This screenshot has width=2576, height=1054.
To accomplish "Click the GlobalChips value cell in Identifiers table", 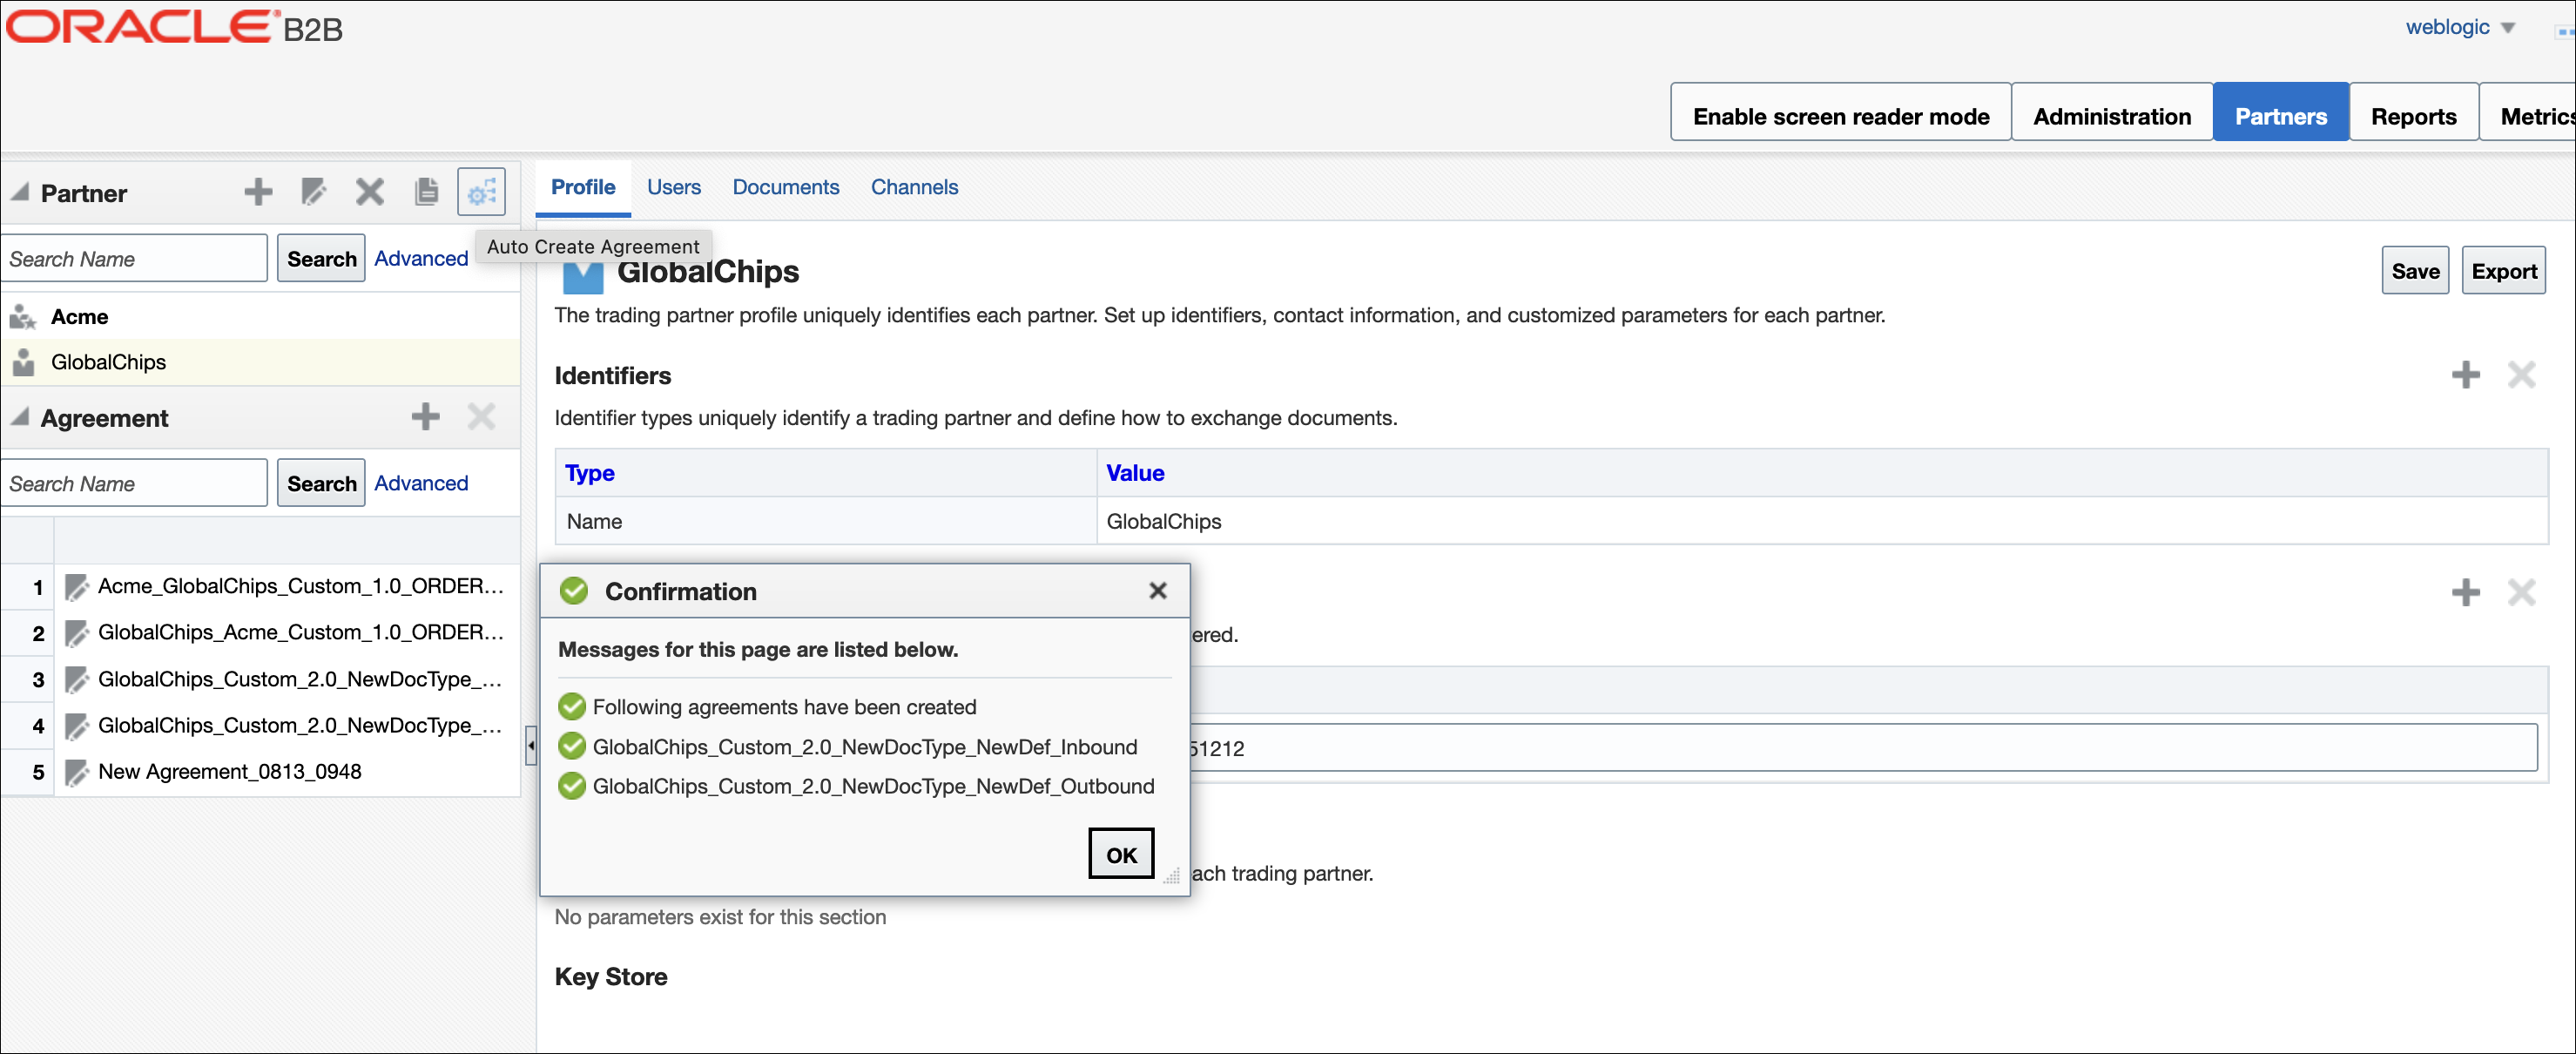I will (x=1821, y=521).
